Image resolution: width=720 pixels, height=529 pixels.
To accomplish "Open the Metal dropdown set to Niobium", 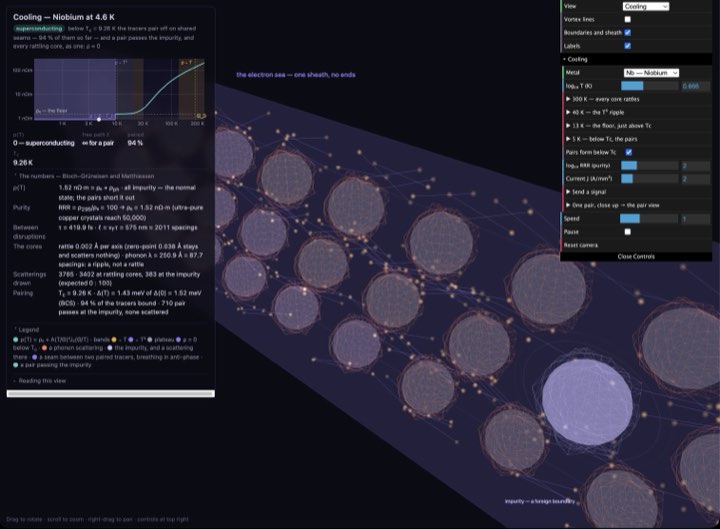I will (x=651, y=73).
